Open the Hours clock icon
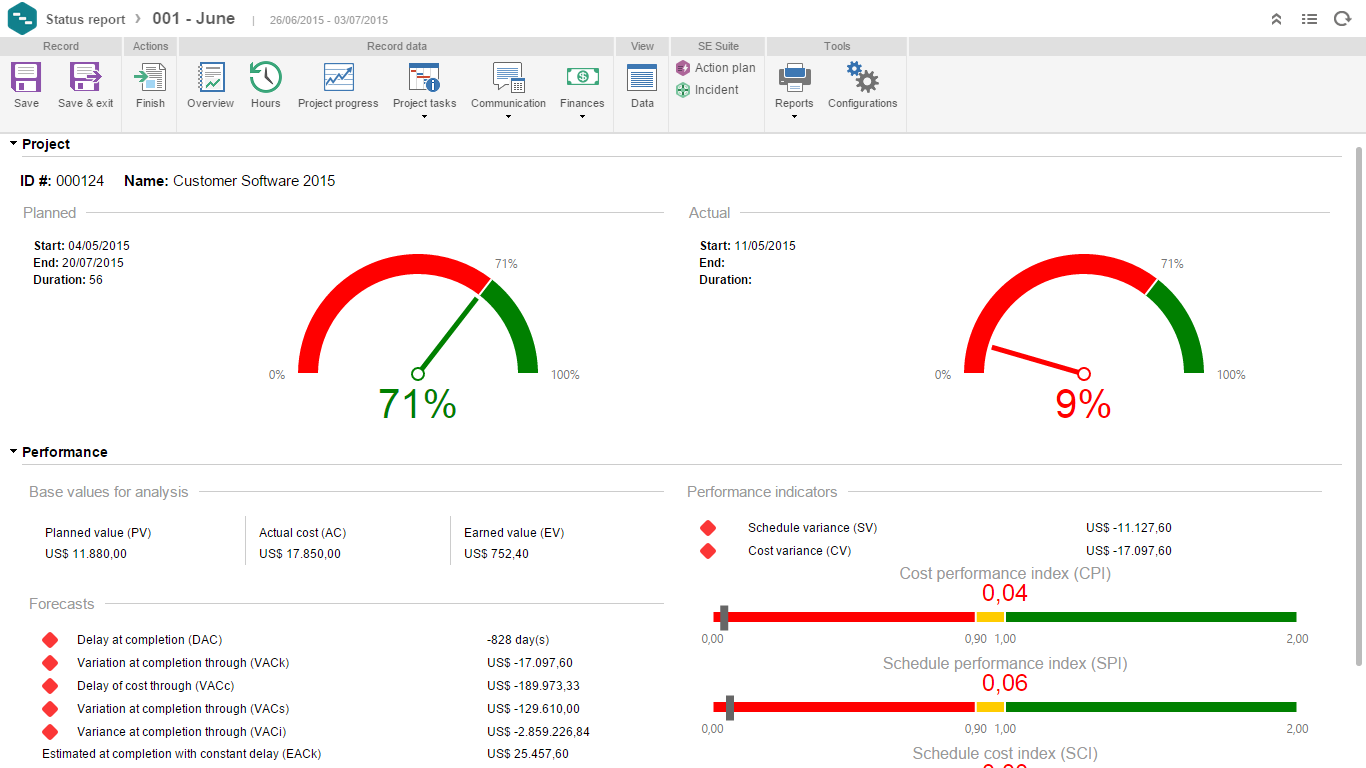Screen dimensions: 1366x768 pos(265,78)
